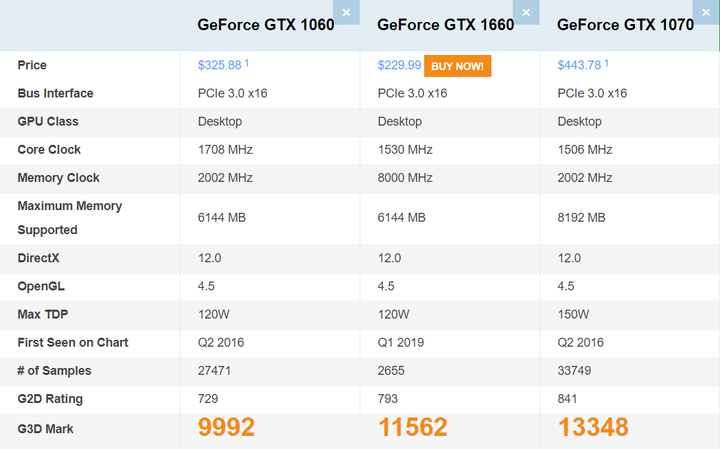
Task: Click the 8000 MHz Memory Clock value
Action: click(405, 178)
